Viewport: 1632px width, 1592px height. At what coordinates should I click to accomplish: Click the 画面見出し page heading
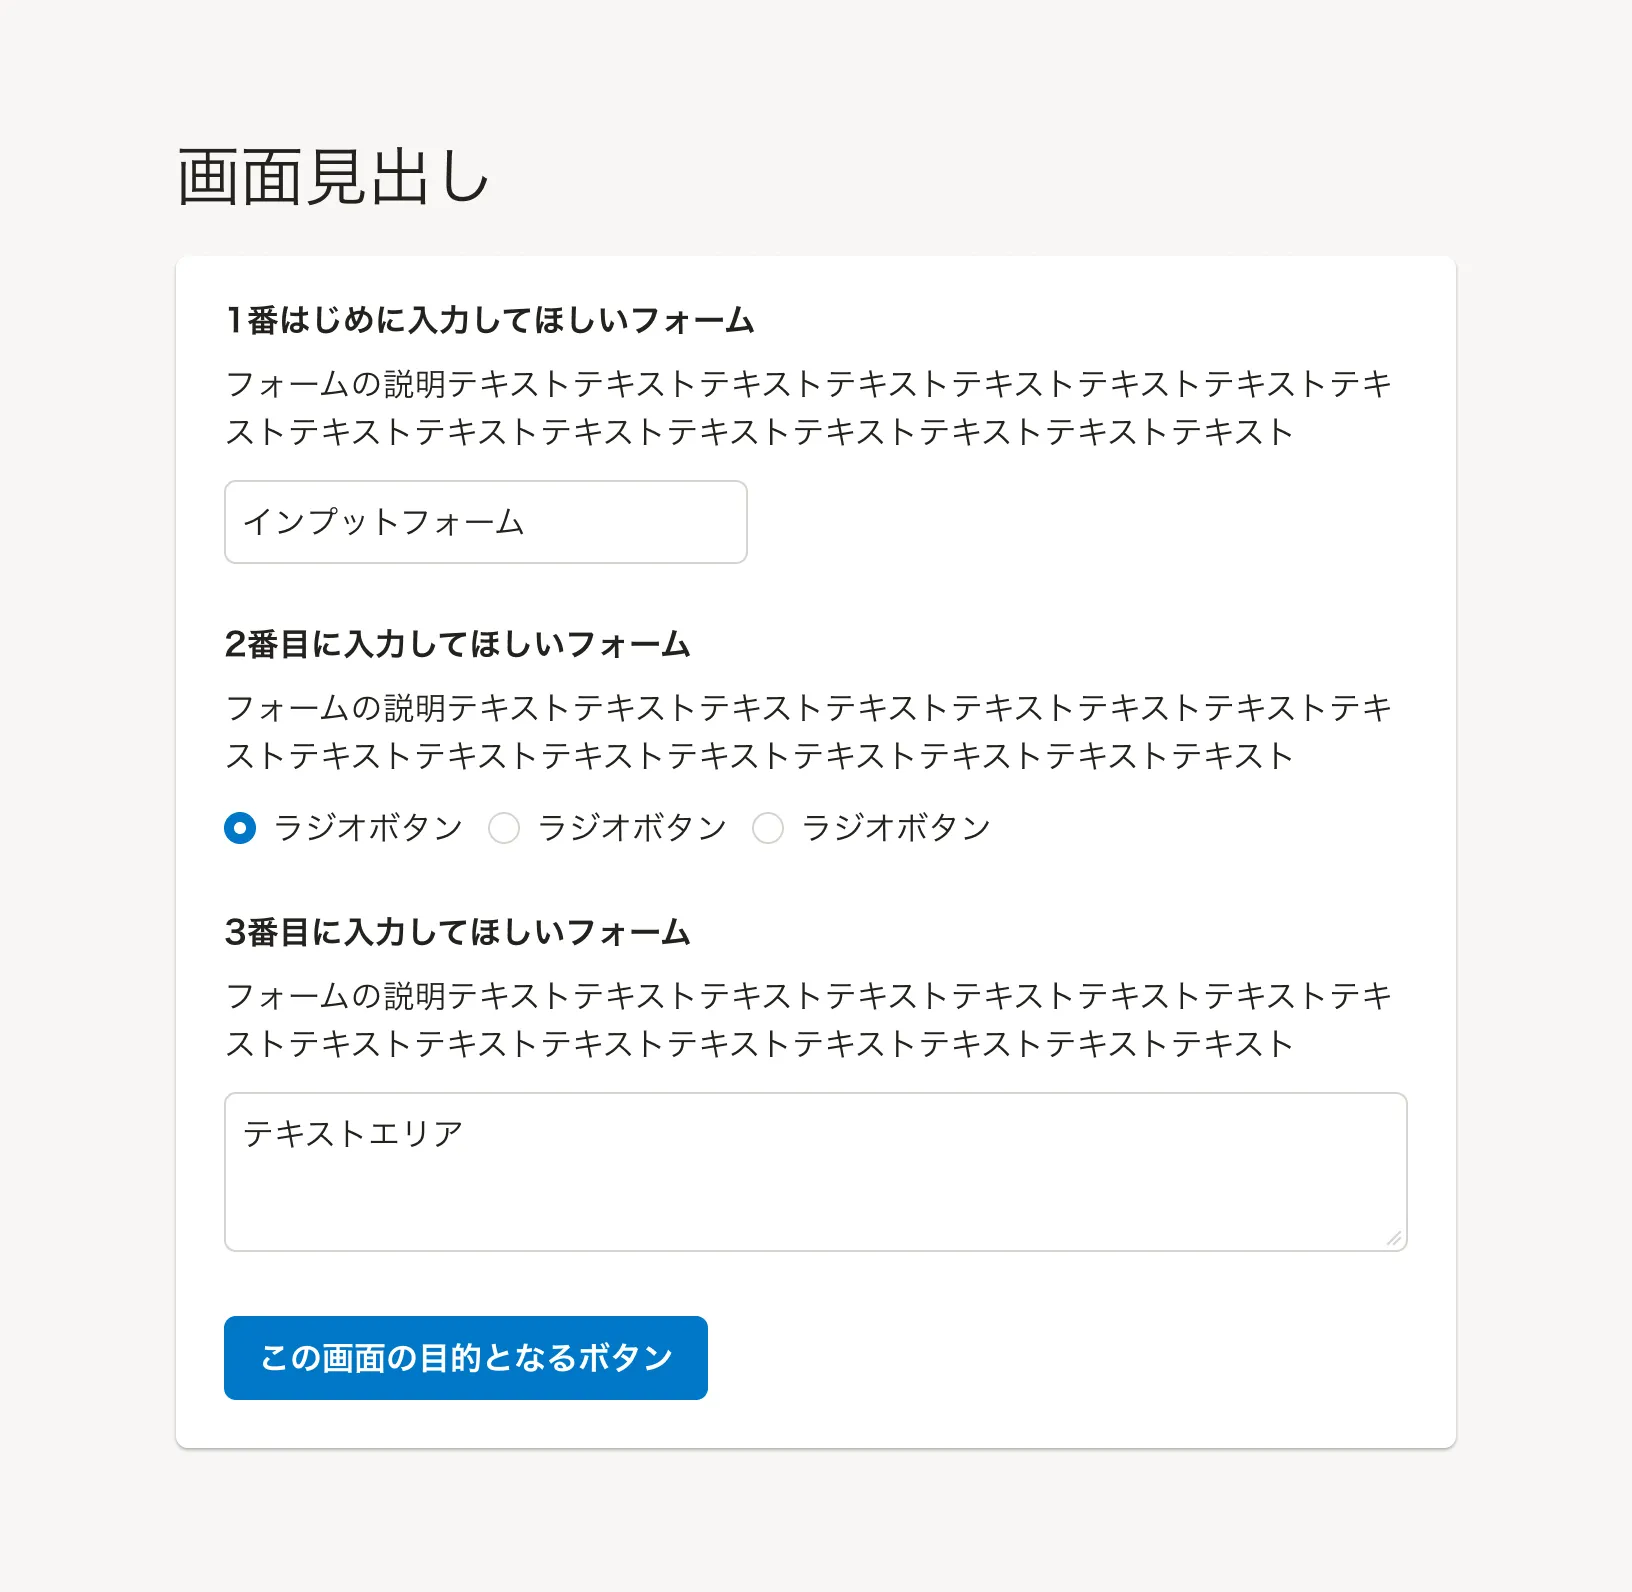[333, 178]
